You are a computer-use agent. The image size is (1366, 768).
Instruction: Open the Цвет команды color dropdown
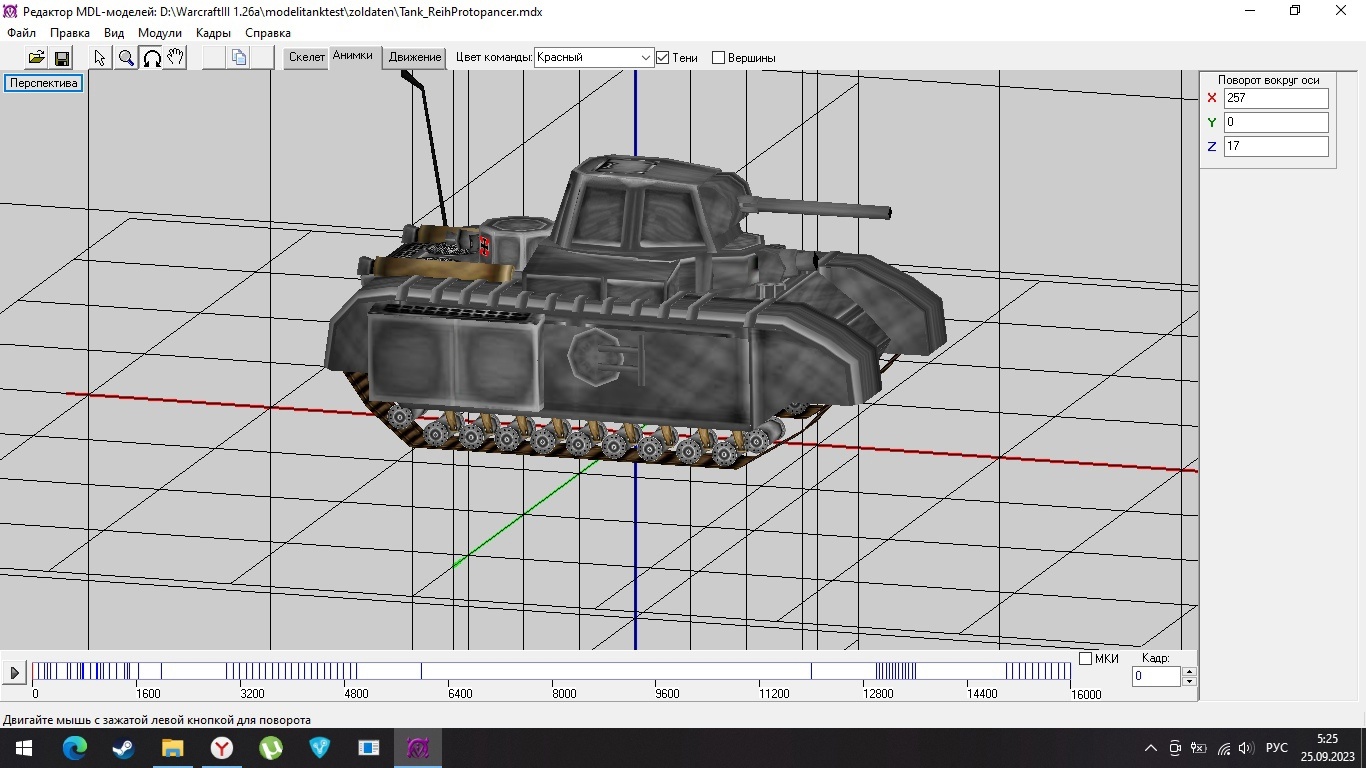point(645,58)
